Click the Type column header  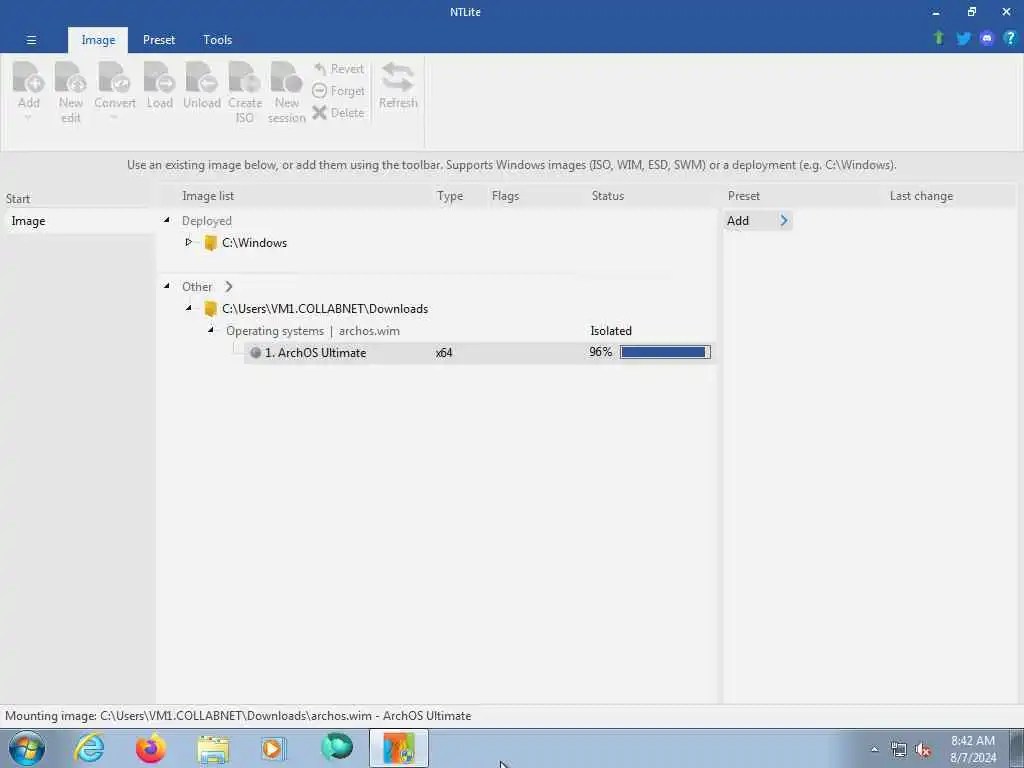point(450,196)
